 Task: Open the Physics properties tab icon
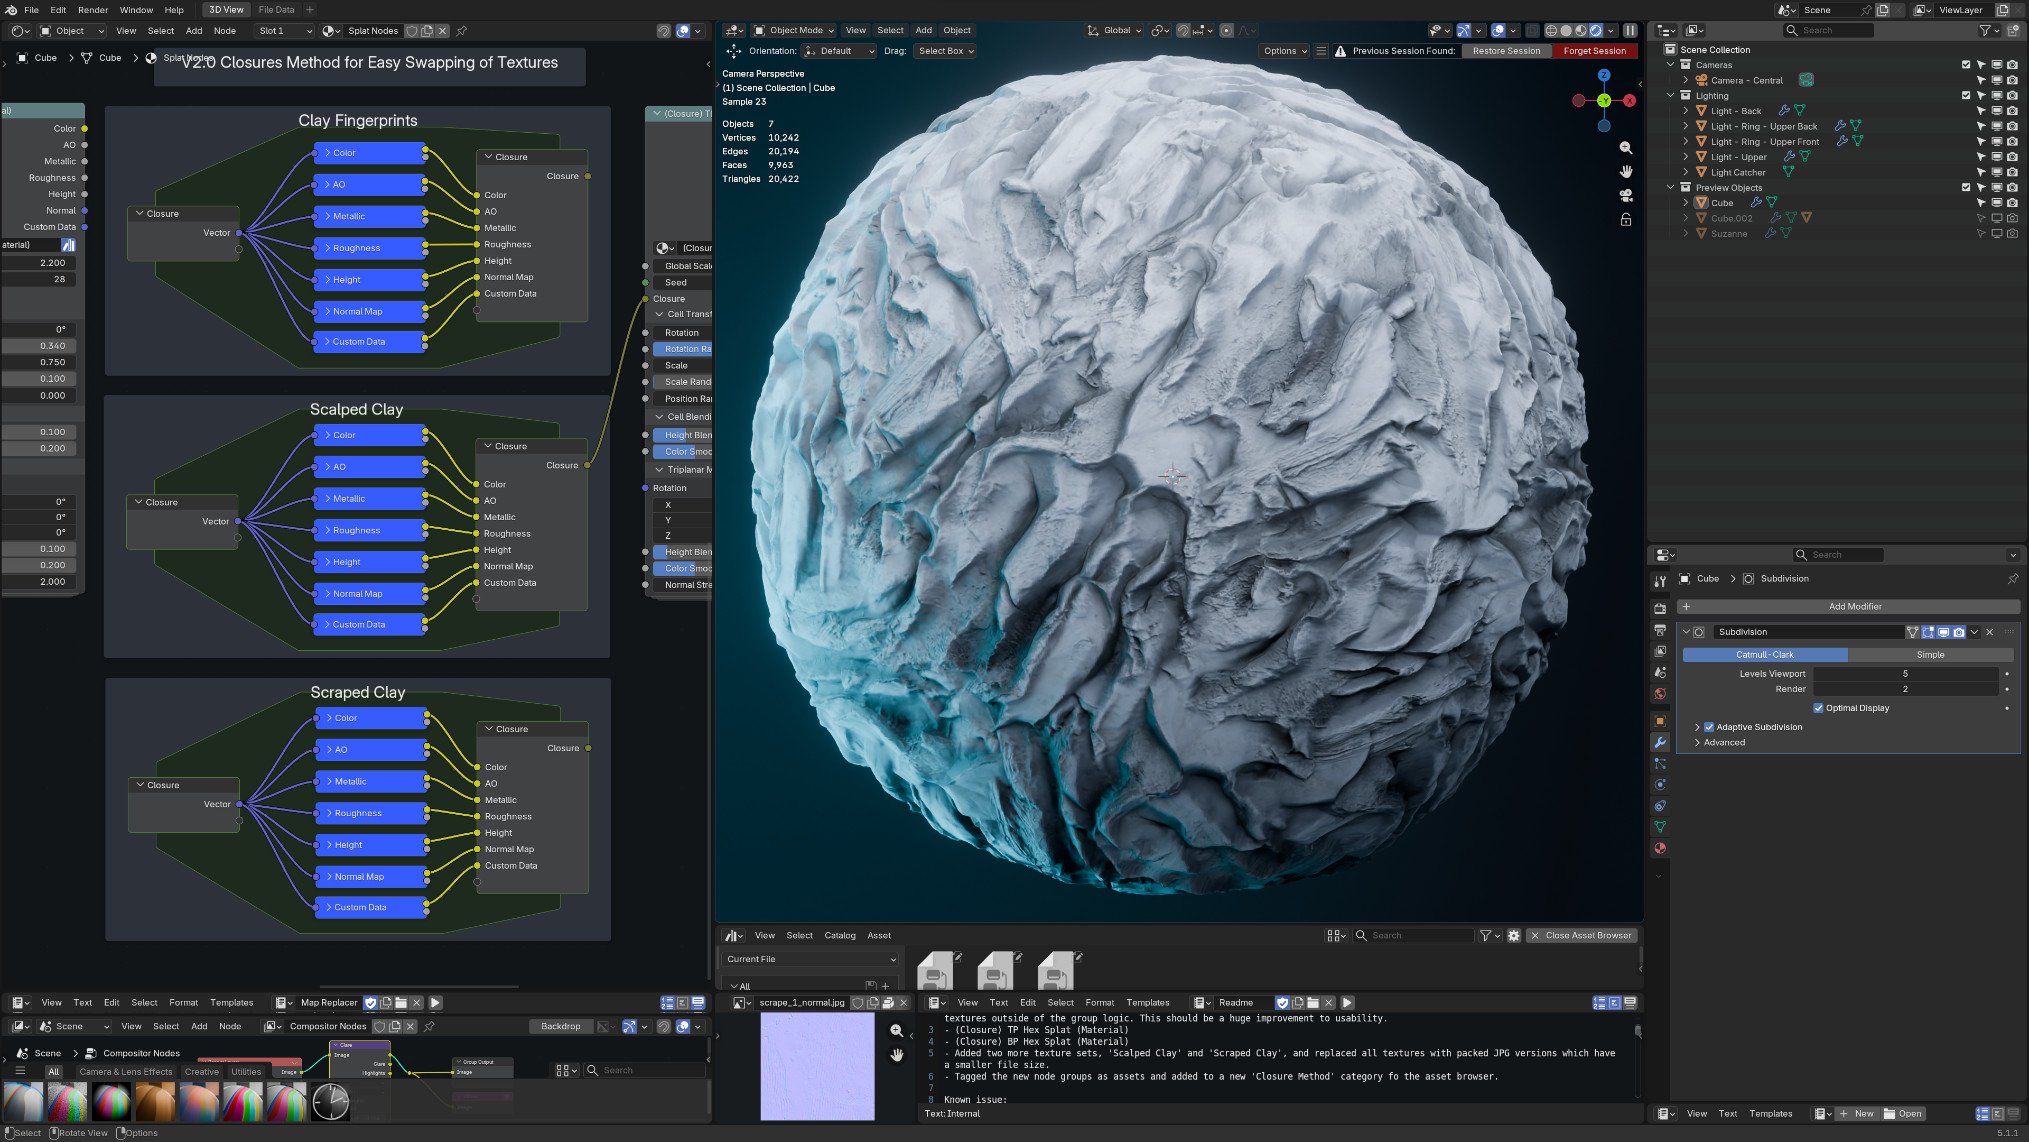[1660, 785]
